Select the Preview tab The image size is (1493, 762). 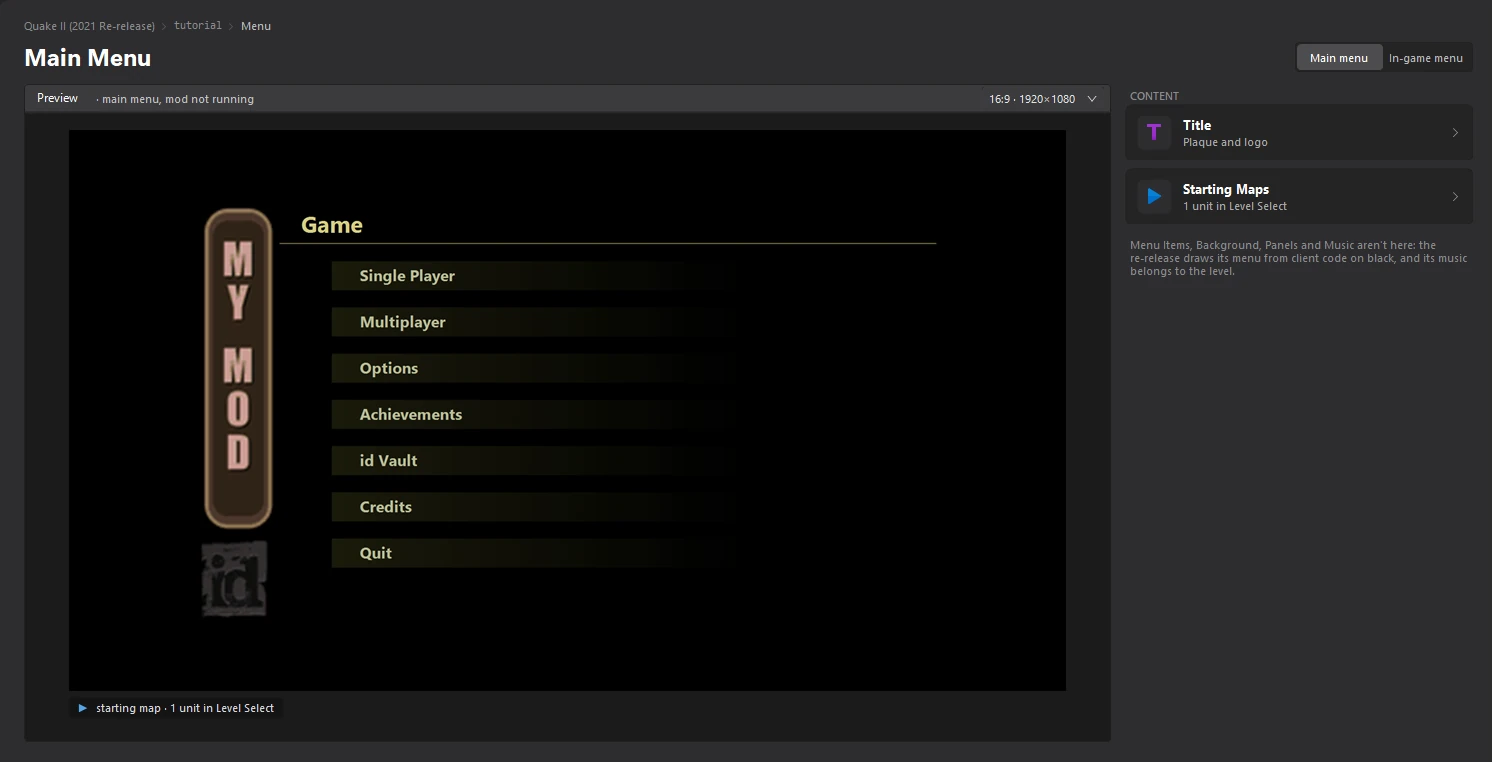tap(57, 98)
